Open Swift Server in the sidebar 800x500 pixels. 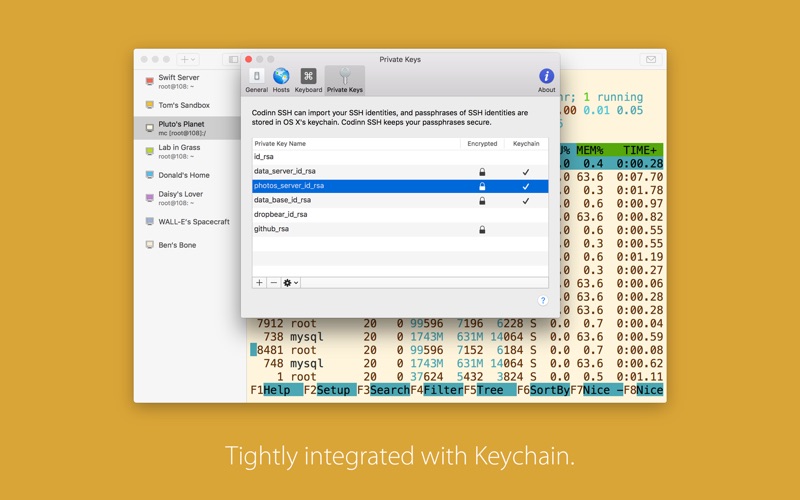pos(187,82)
